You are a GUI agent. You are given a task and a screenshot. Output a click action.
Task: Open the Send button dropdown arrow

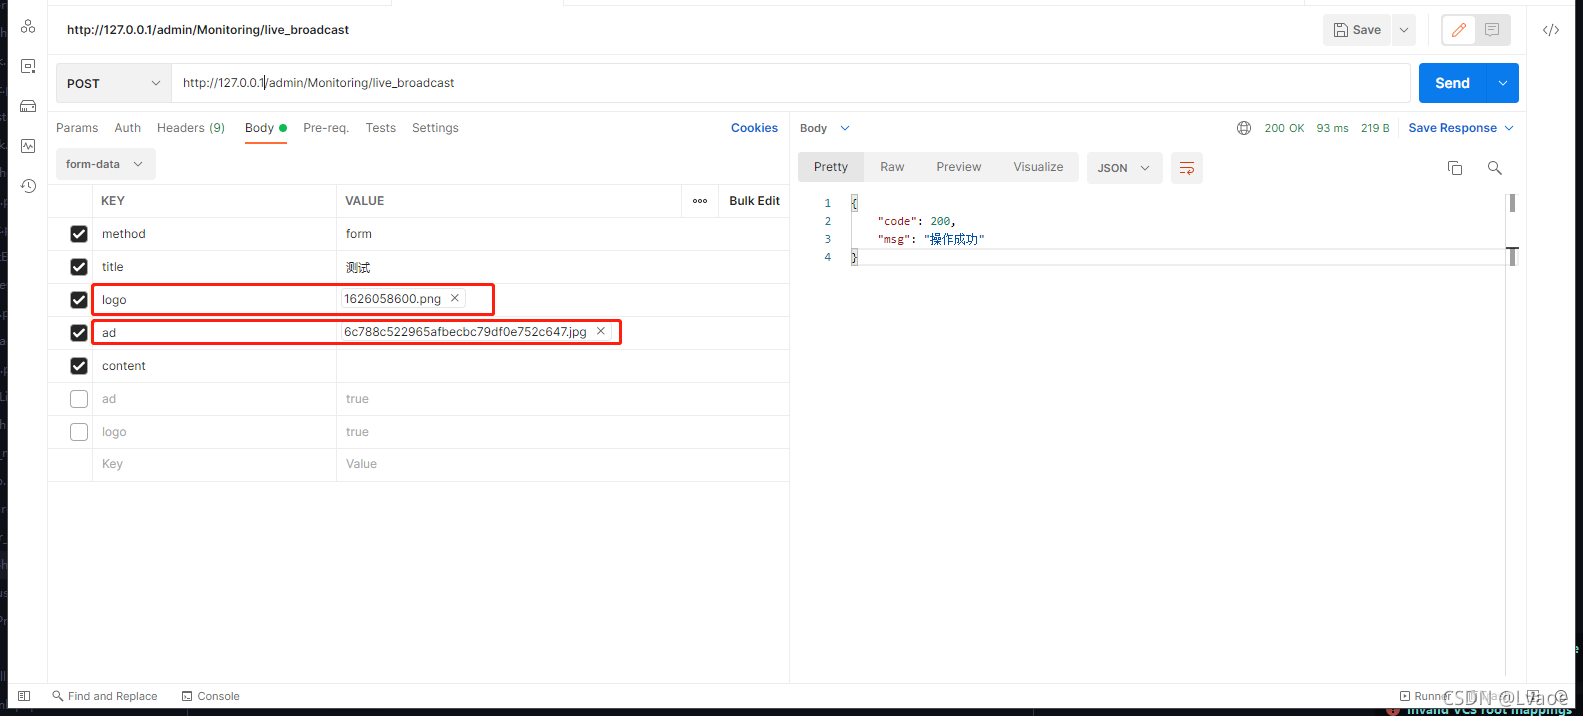point(1503,83)
